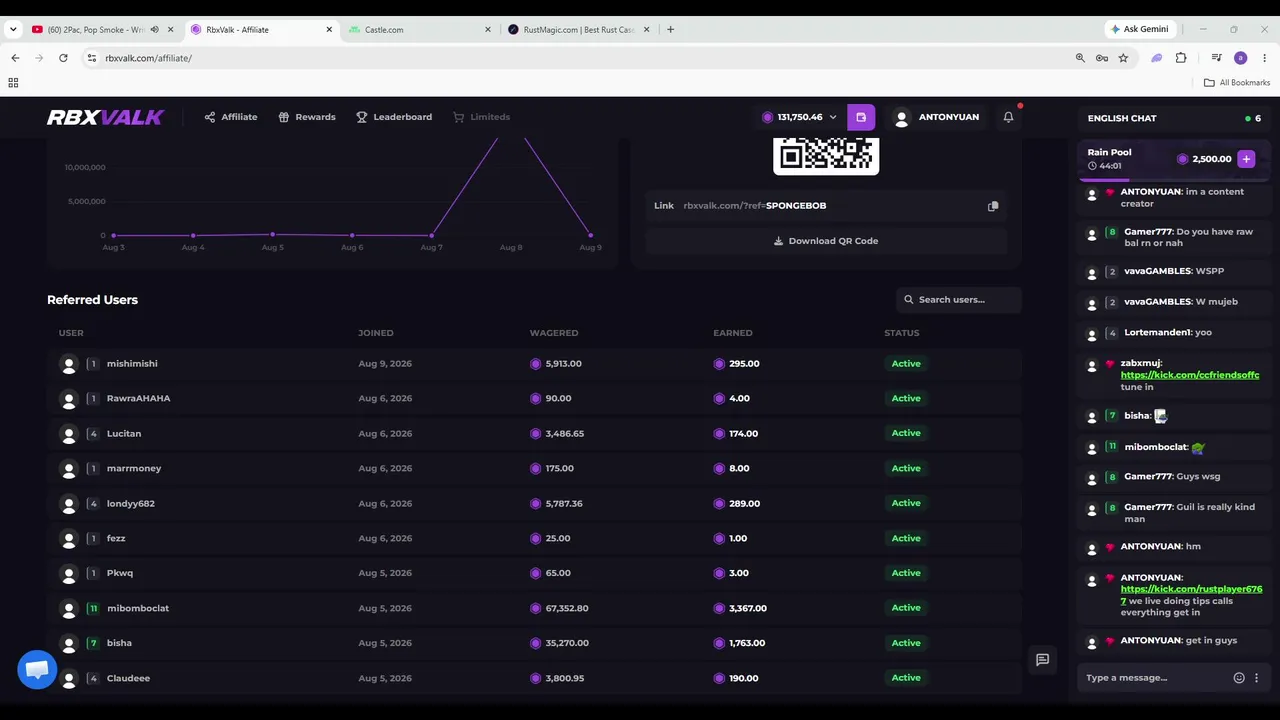Click the avatar icon of Pkwq row
Viewport: 1280px width, 720px height.
pos(69,574)
